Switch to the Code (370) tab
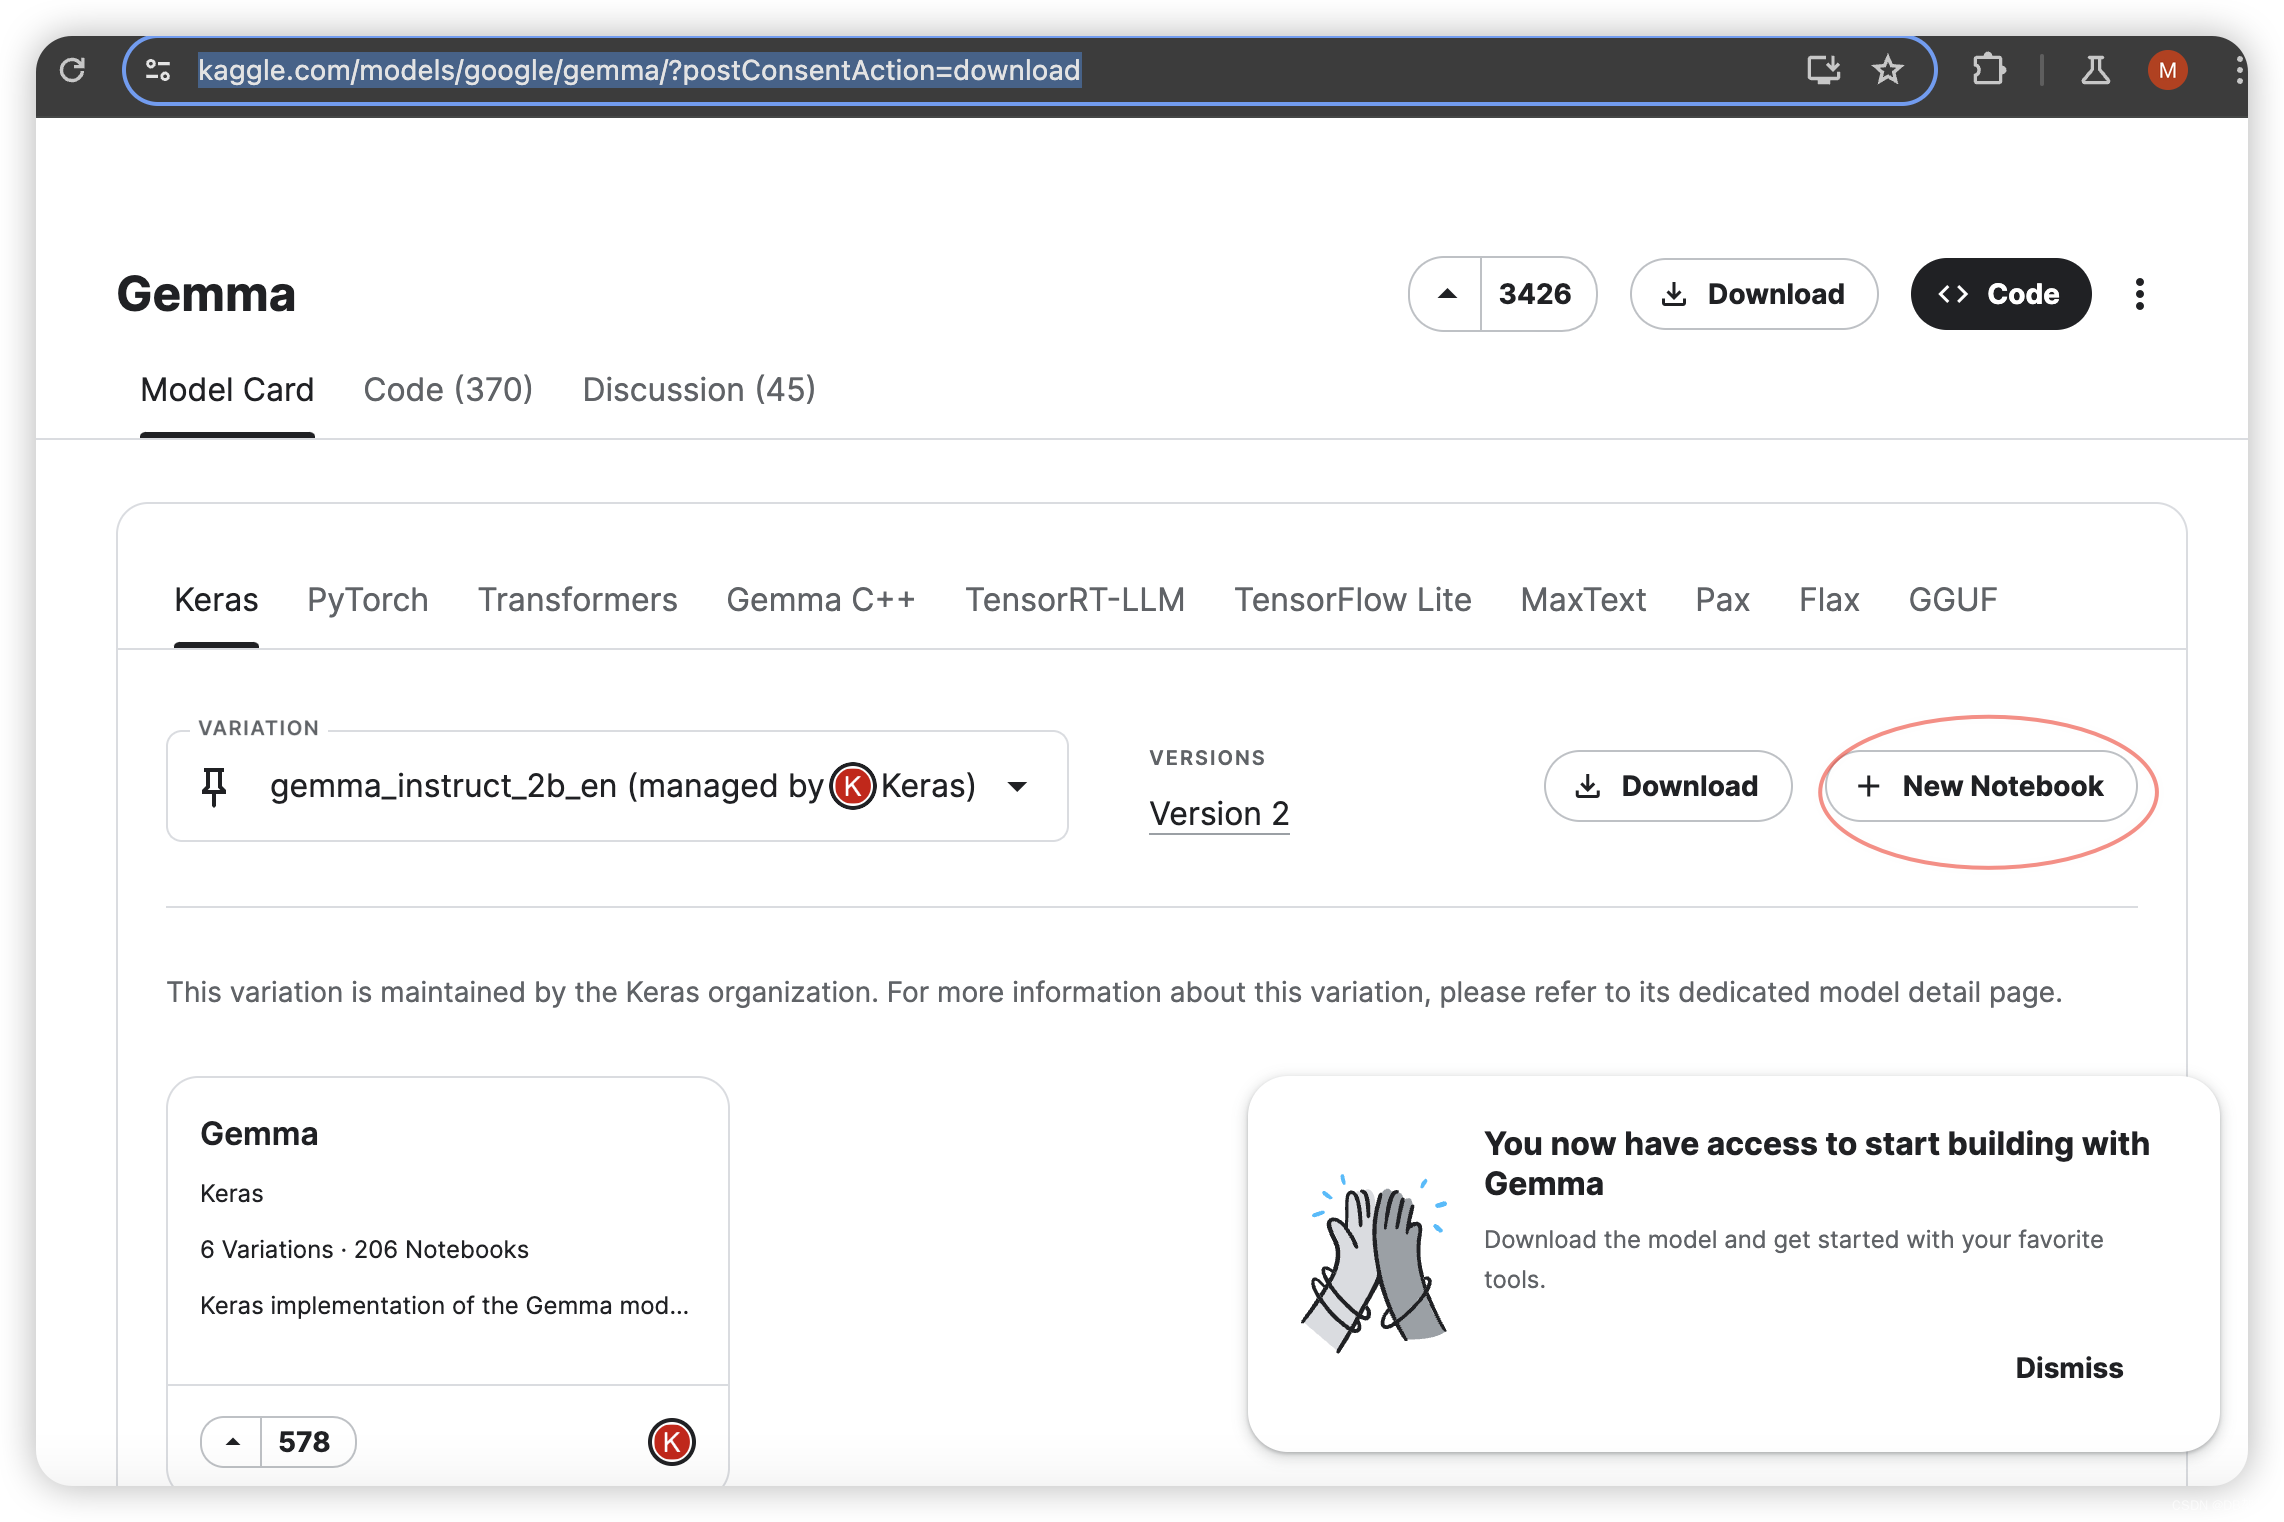Image resolution: width=2284 pixels, height=1522 pixels. coord(447,389)
